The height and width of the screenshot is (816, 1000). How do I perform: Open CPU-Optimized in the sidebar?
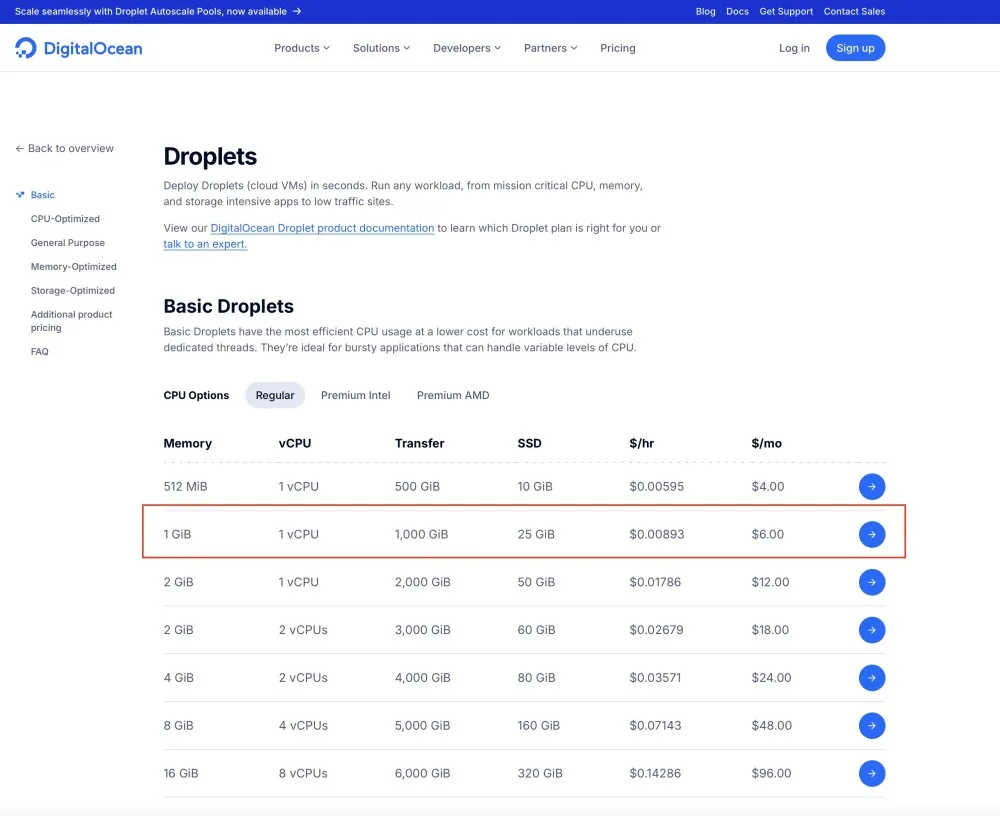65,219
